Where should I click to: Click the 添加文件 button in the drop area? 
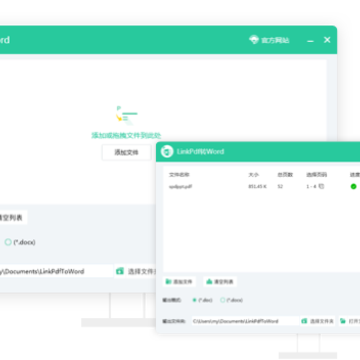[x=126, y=152]
